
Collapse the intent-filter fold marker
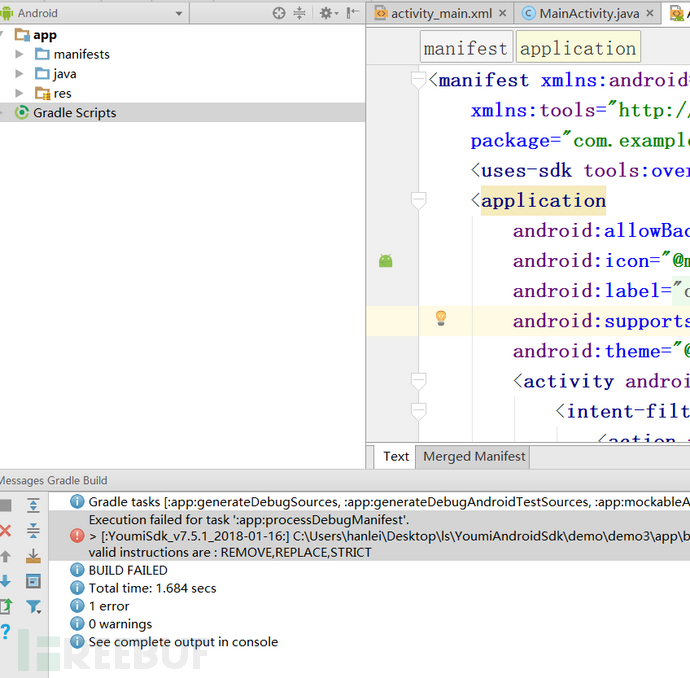click(418, 411)
